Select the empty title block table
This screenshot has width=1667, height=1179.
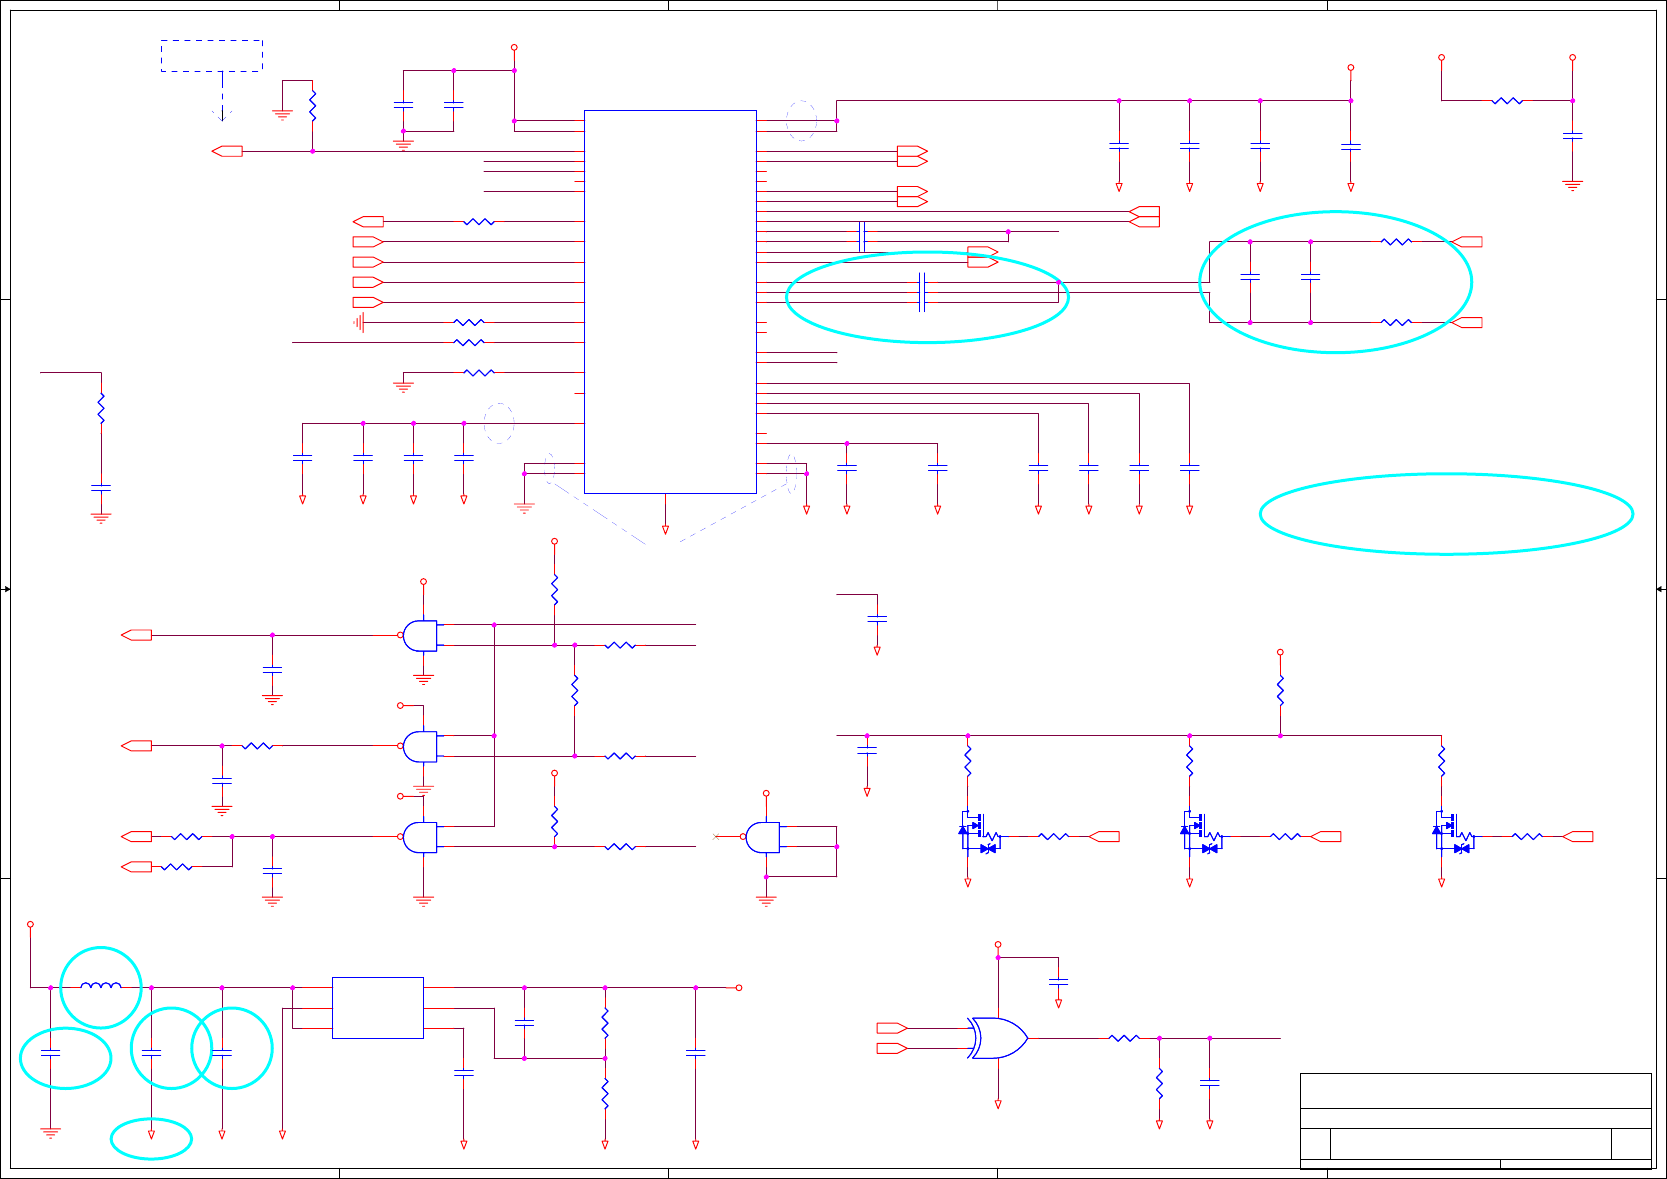coord(1475,1120)
